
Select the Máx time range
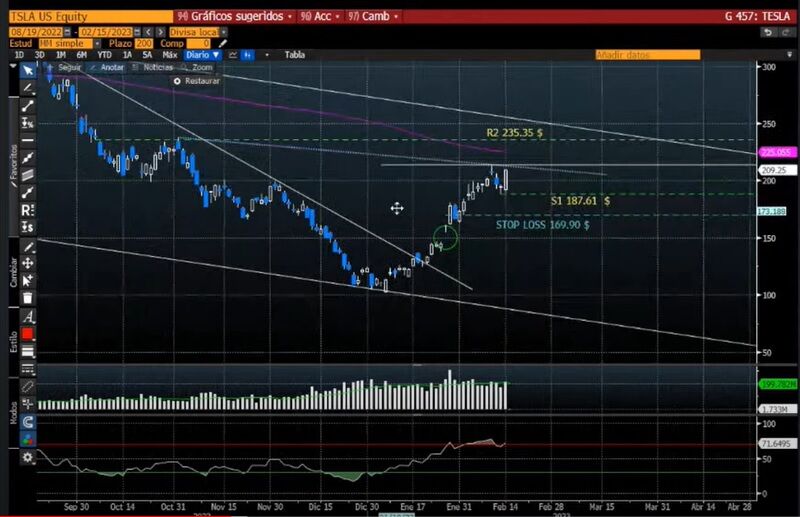tap(170, 55)
